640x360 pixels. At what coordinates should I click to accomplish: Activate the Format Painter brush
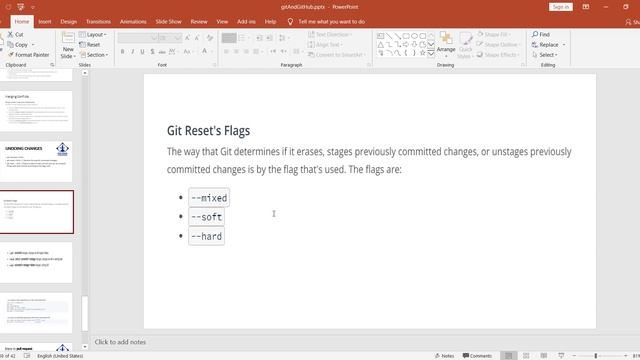[11, 55]
